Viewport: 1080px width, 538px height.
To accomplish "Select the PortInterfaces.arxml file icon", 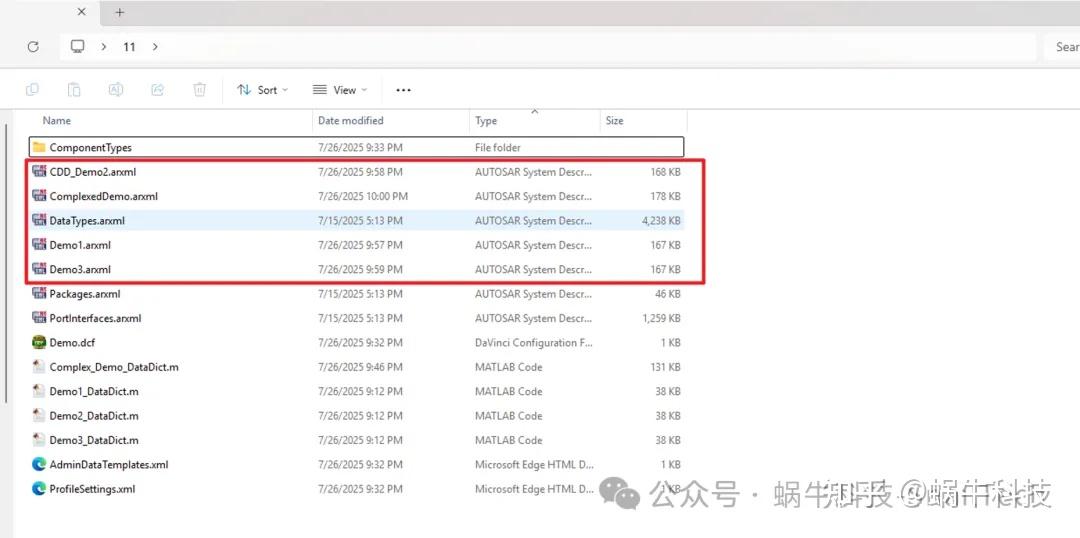I will tap(39, 318).
